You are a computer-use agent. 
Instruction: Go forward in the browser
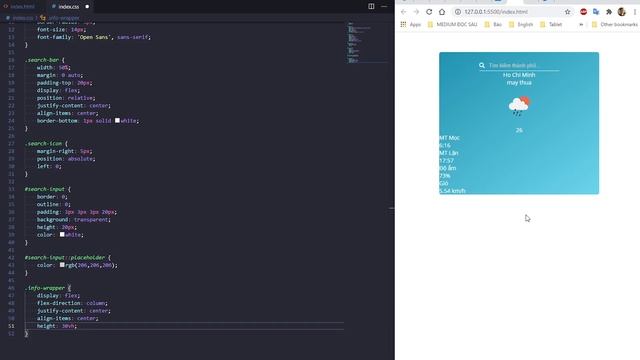pyautogui.click(x=416, y=12)
